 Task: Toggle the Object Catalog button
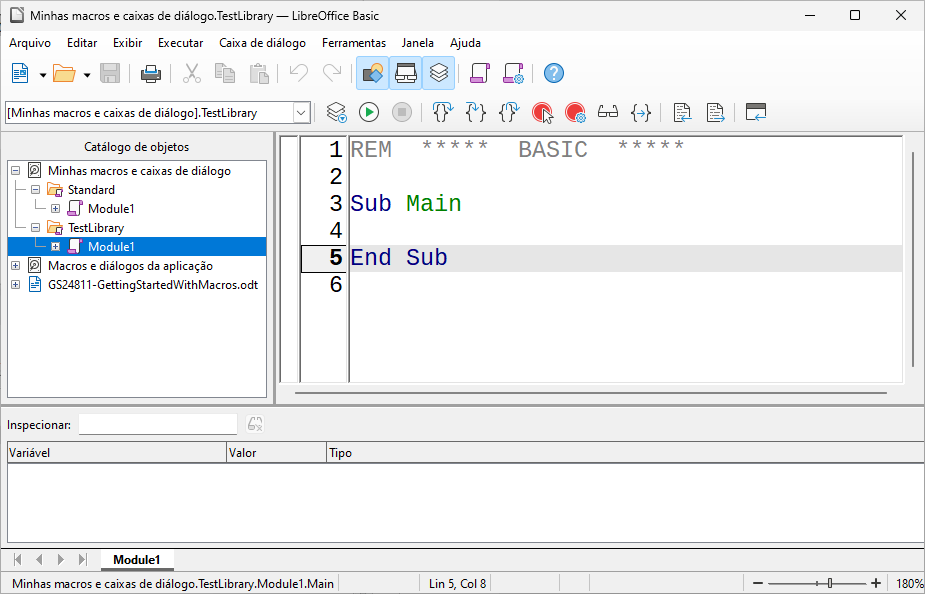pyautogui.click(x=372, y=73)
